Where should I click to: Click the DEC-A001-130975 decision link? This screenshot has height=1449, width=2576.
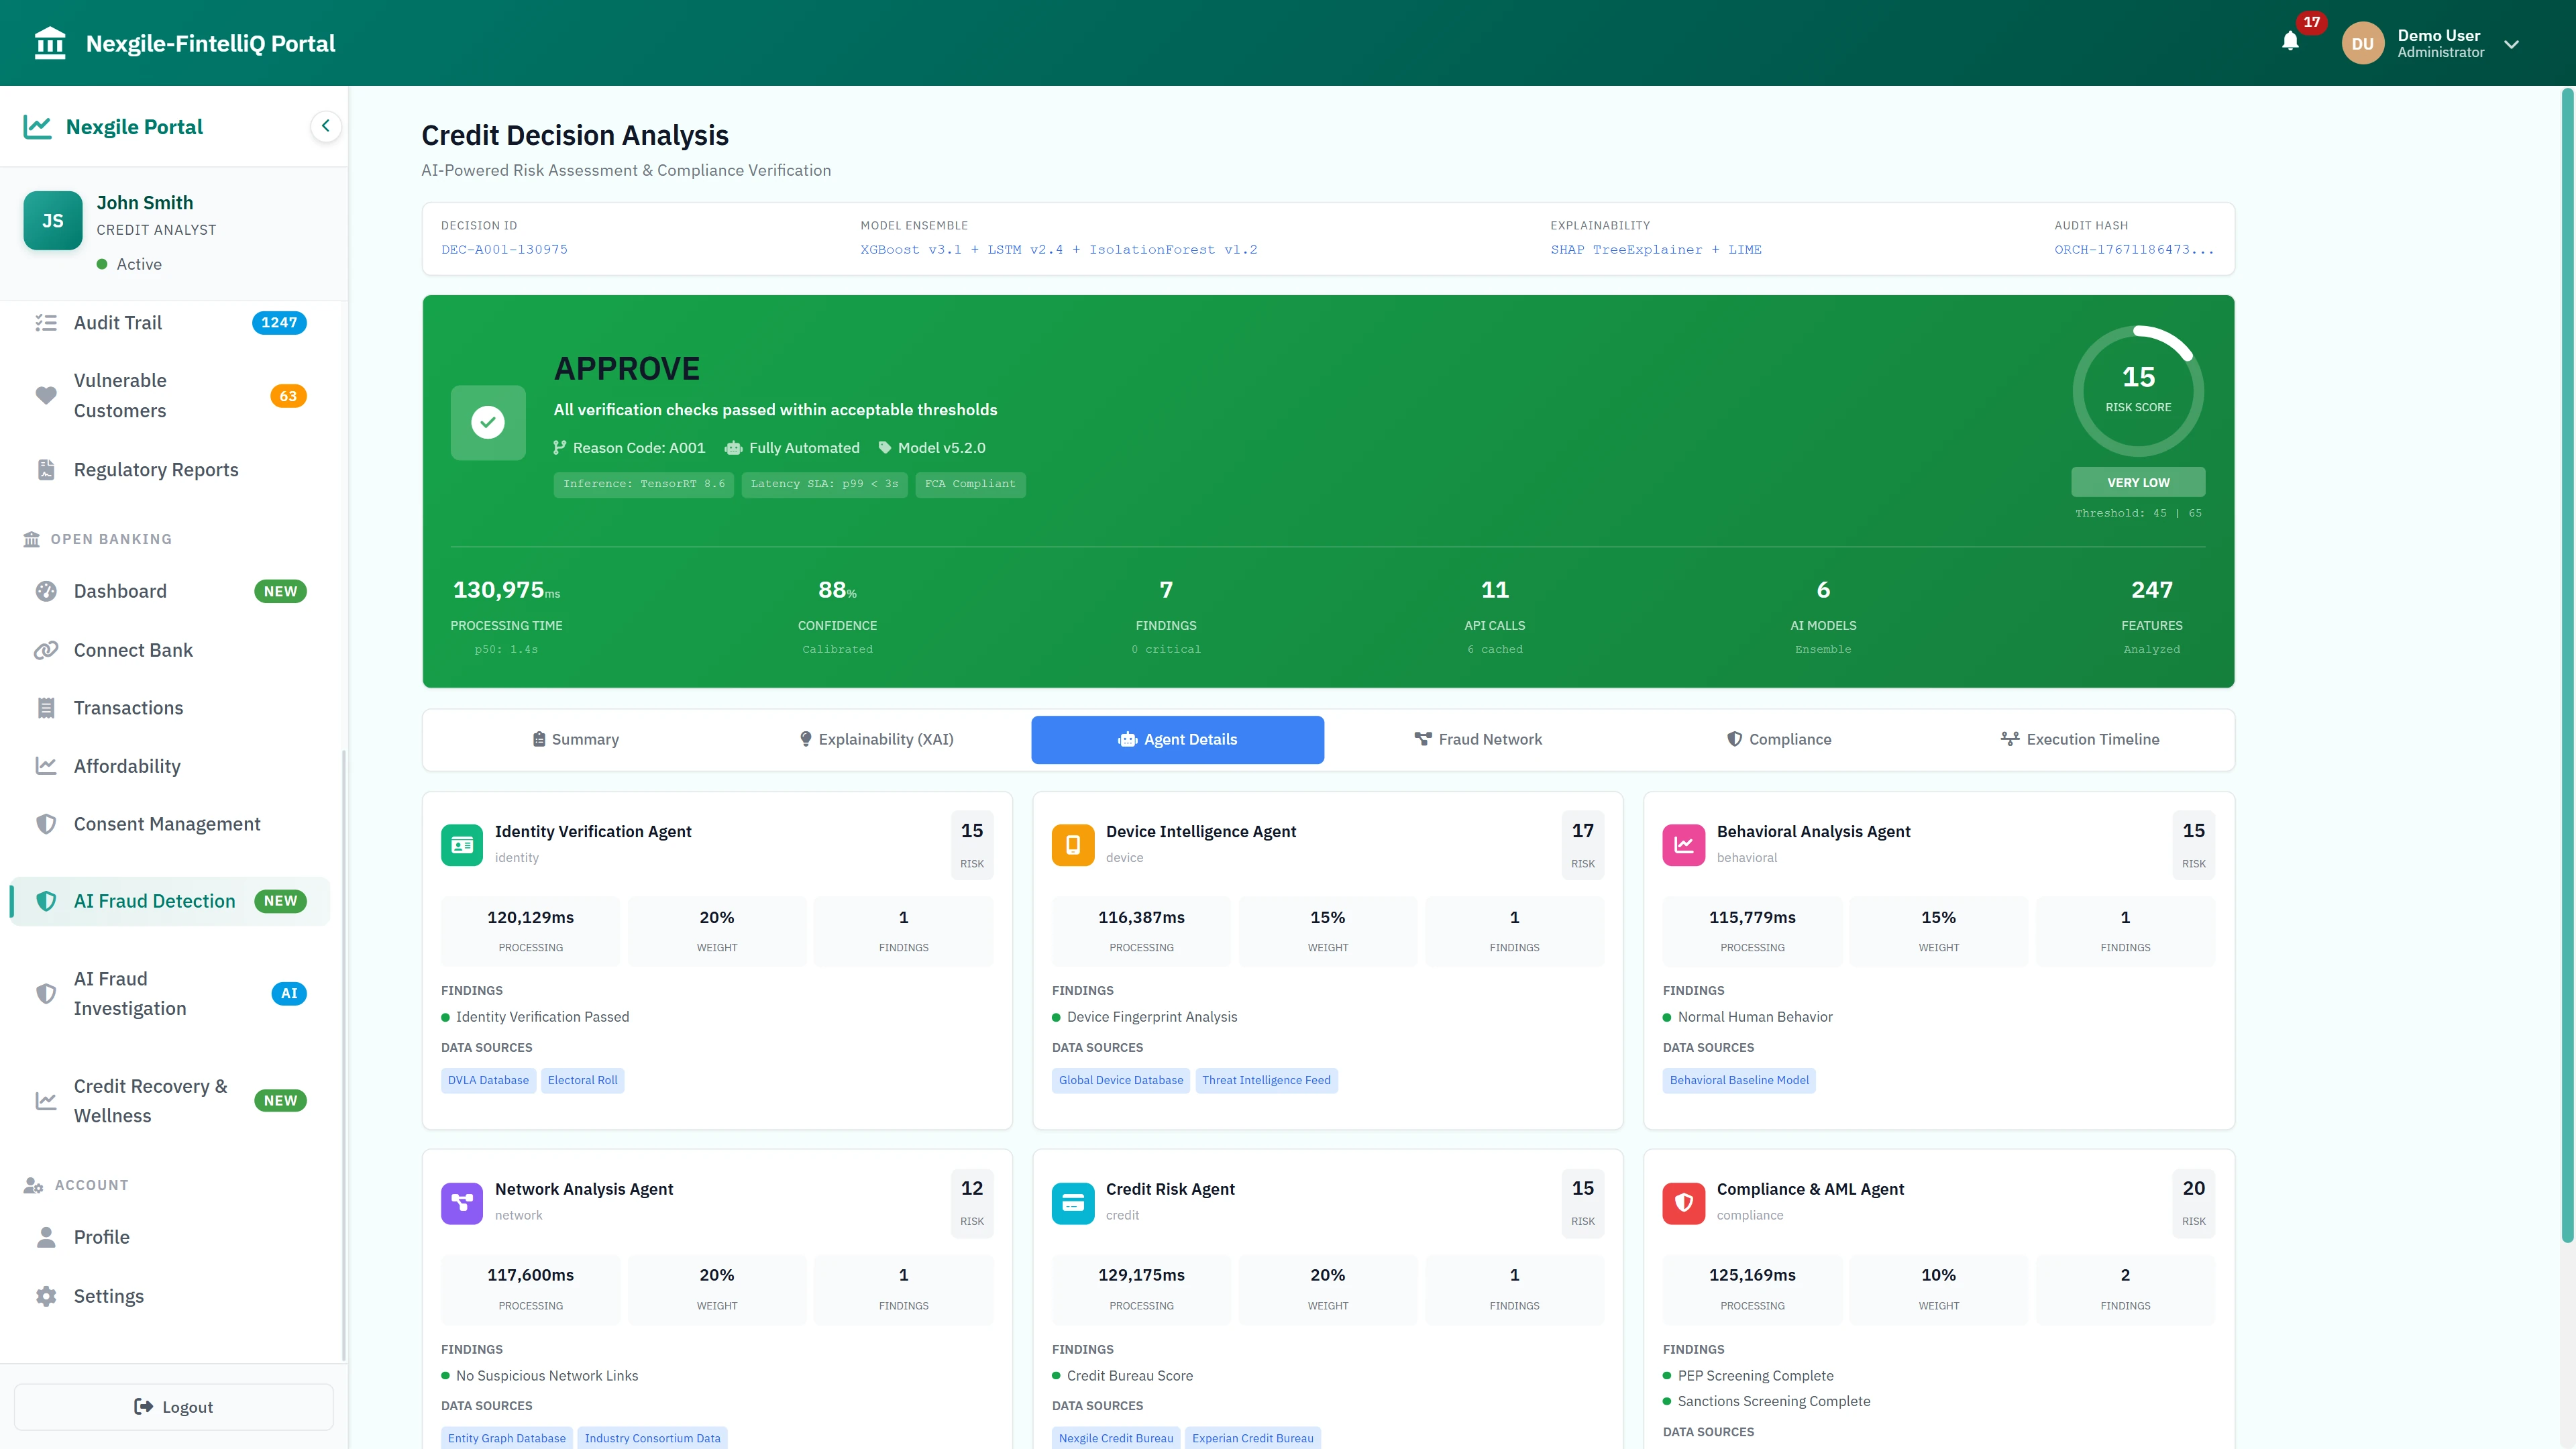coord(504,249)
